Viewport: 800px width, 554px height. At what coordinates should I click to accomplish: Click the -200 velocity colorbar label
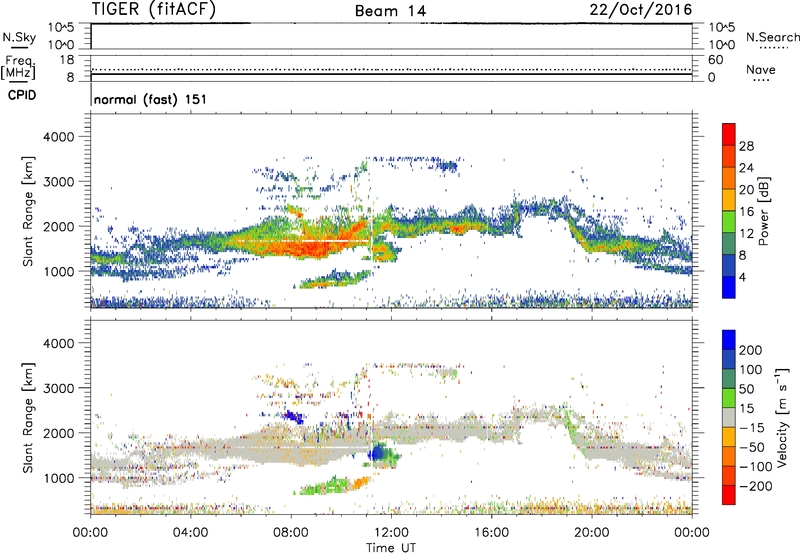coord(756,486)
